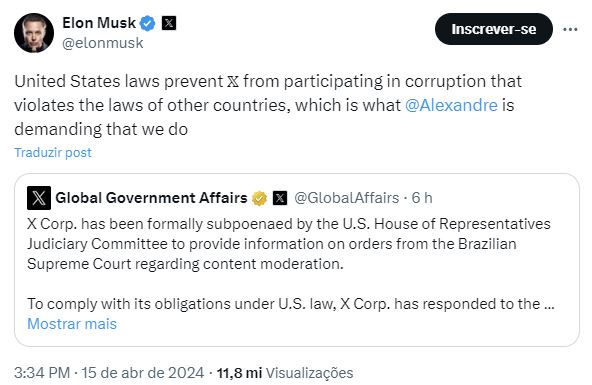Click the X affiliate badge beside @GlobalAffairs
Screen dimensions: 592x385
coord(280,198)
